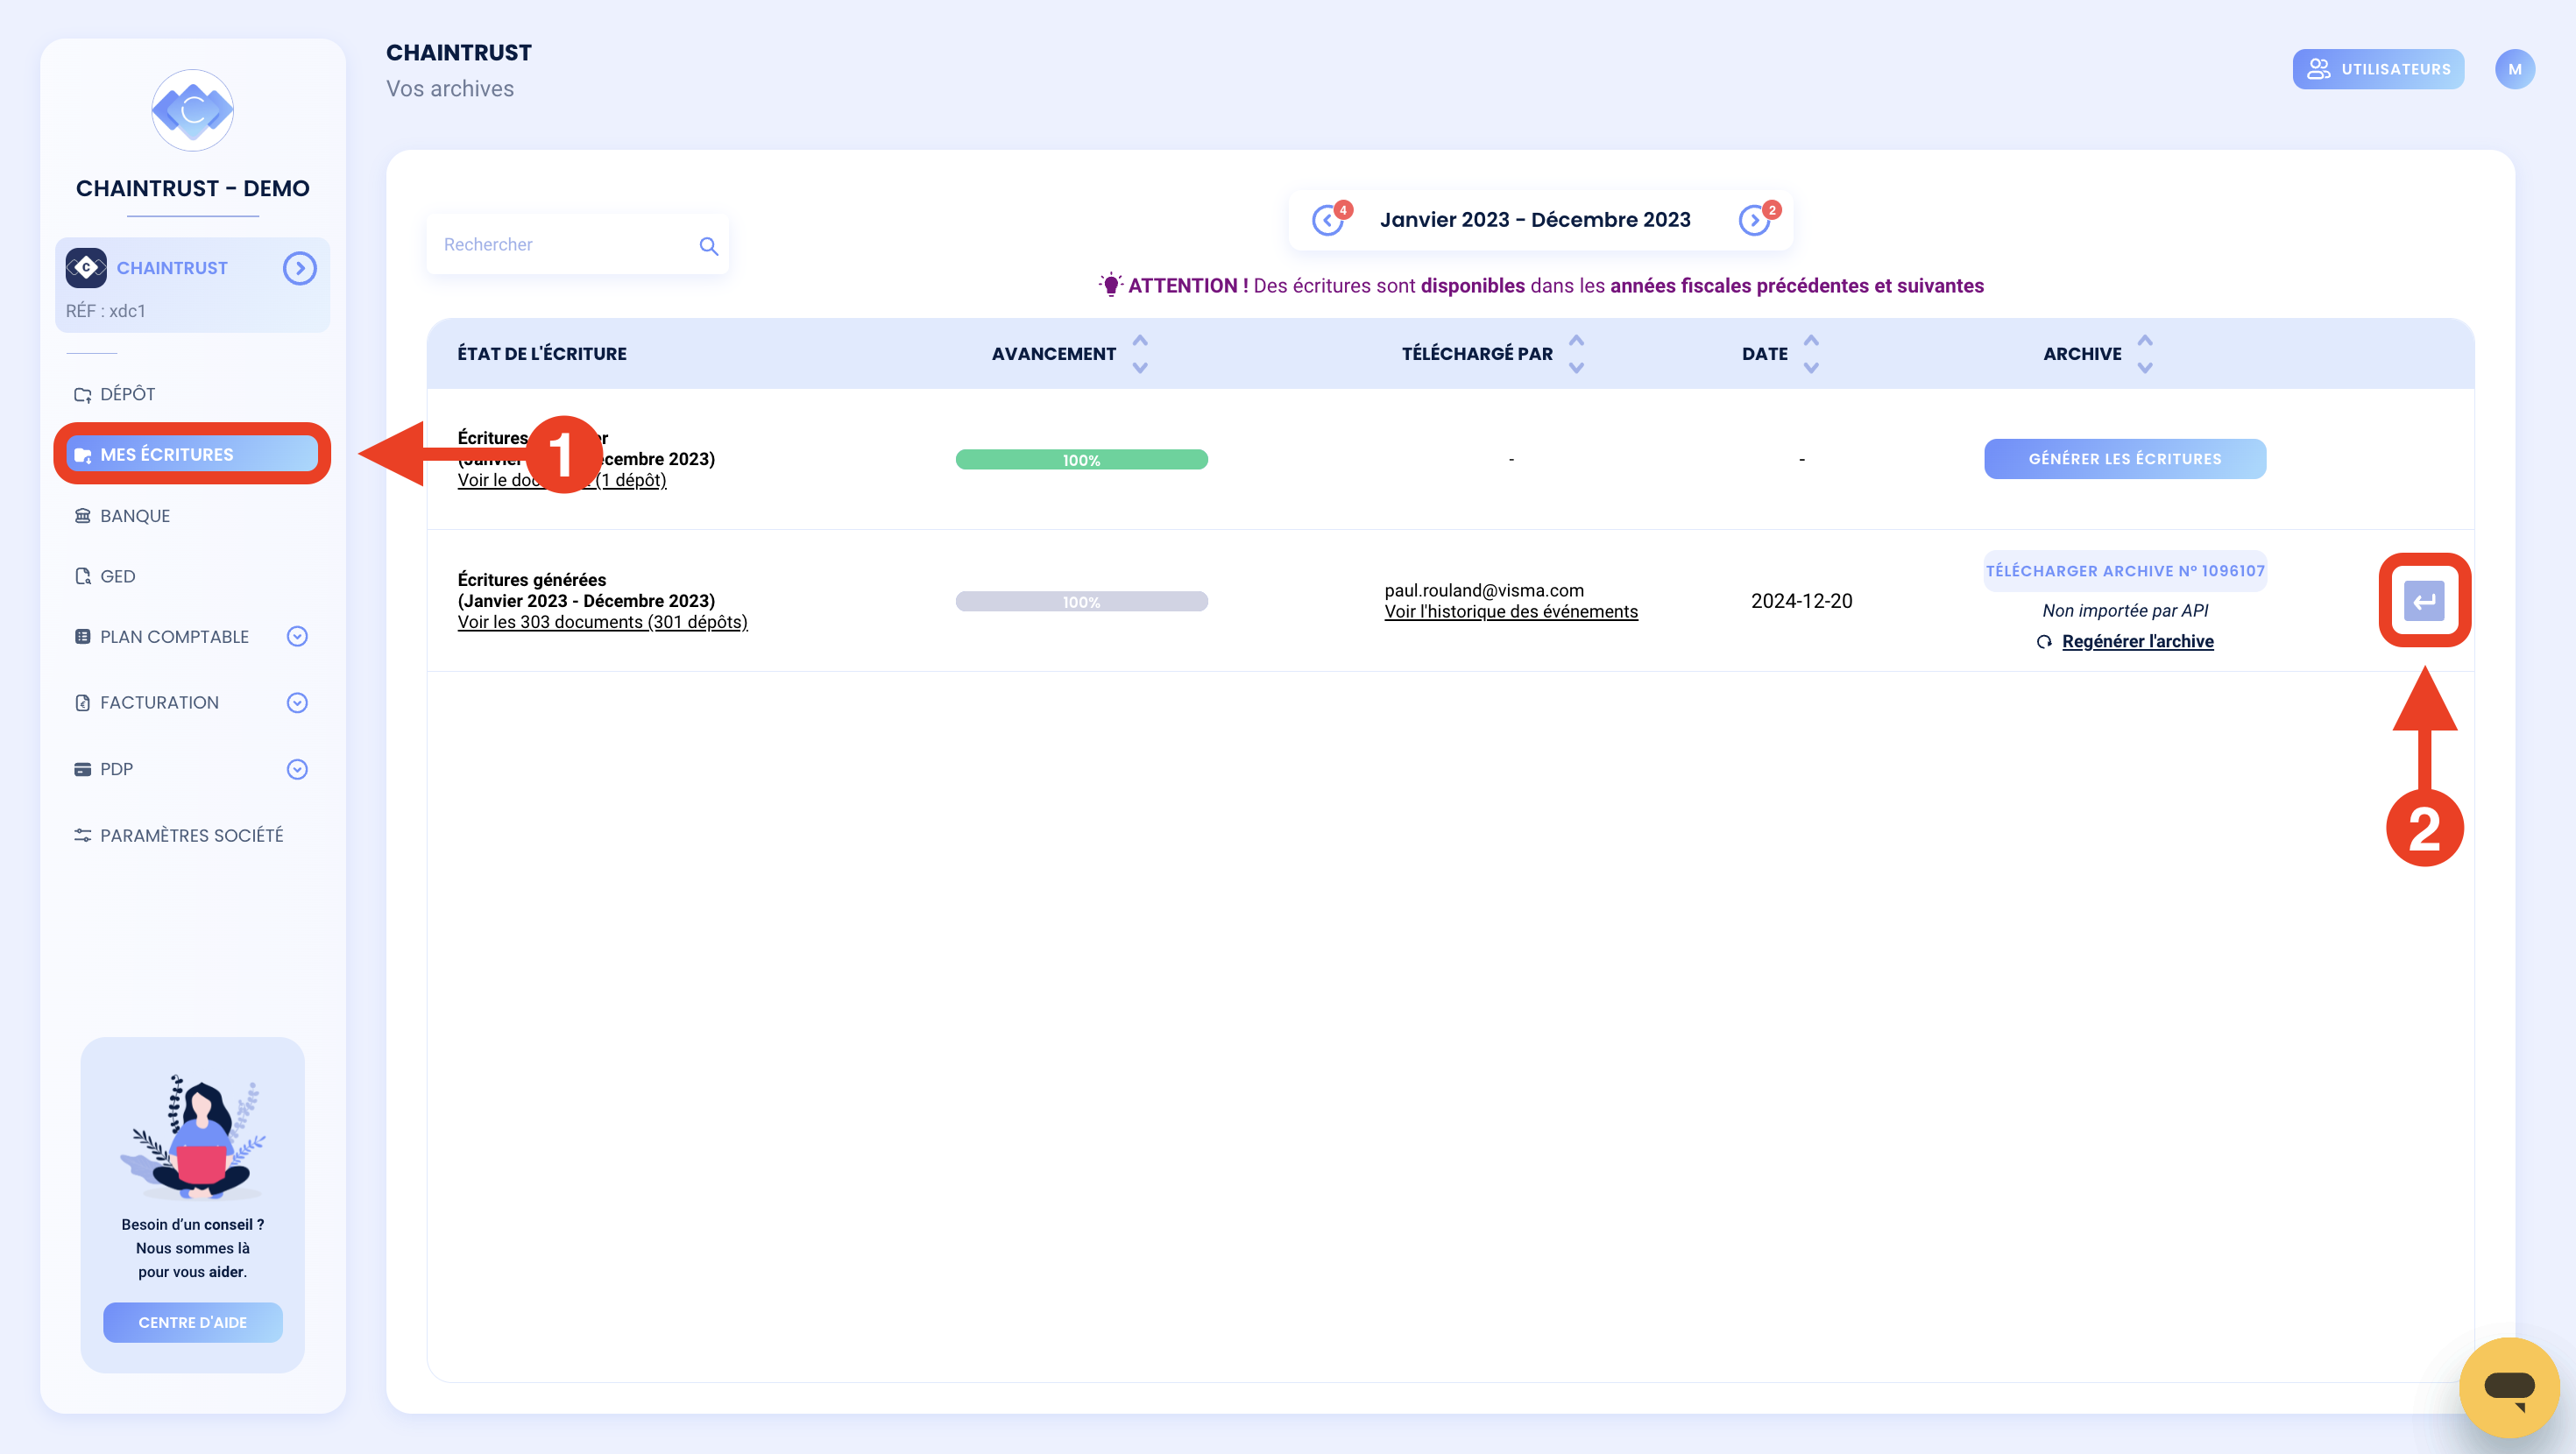Open Centre d'aide

pyautogui.click(x=193, y=1322)
